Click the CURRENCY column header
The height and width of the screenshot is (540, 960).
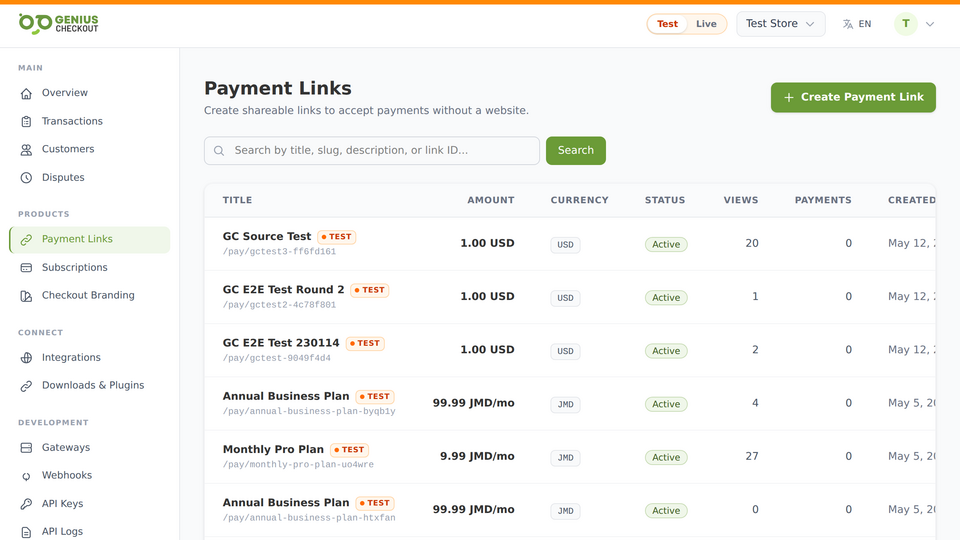pos(579,200)
